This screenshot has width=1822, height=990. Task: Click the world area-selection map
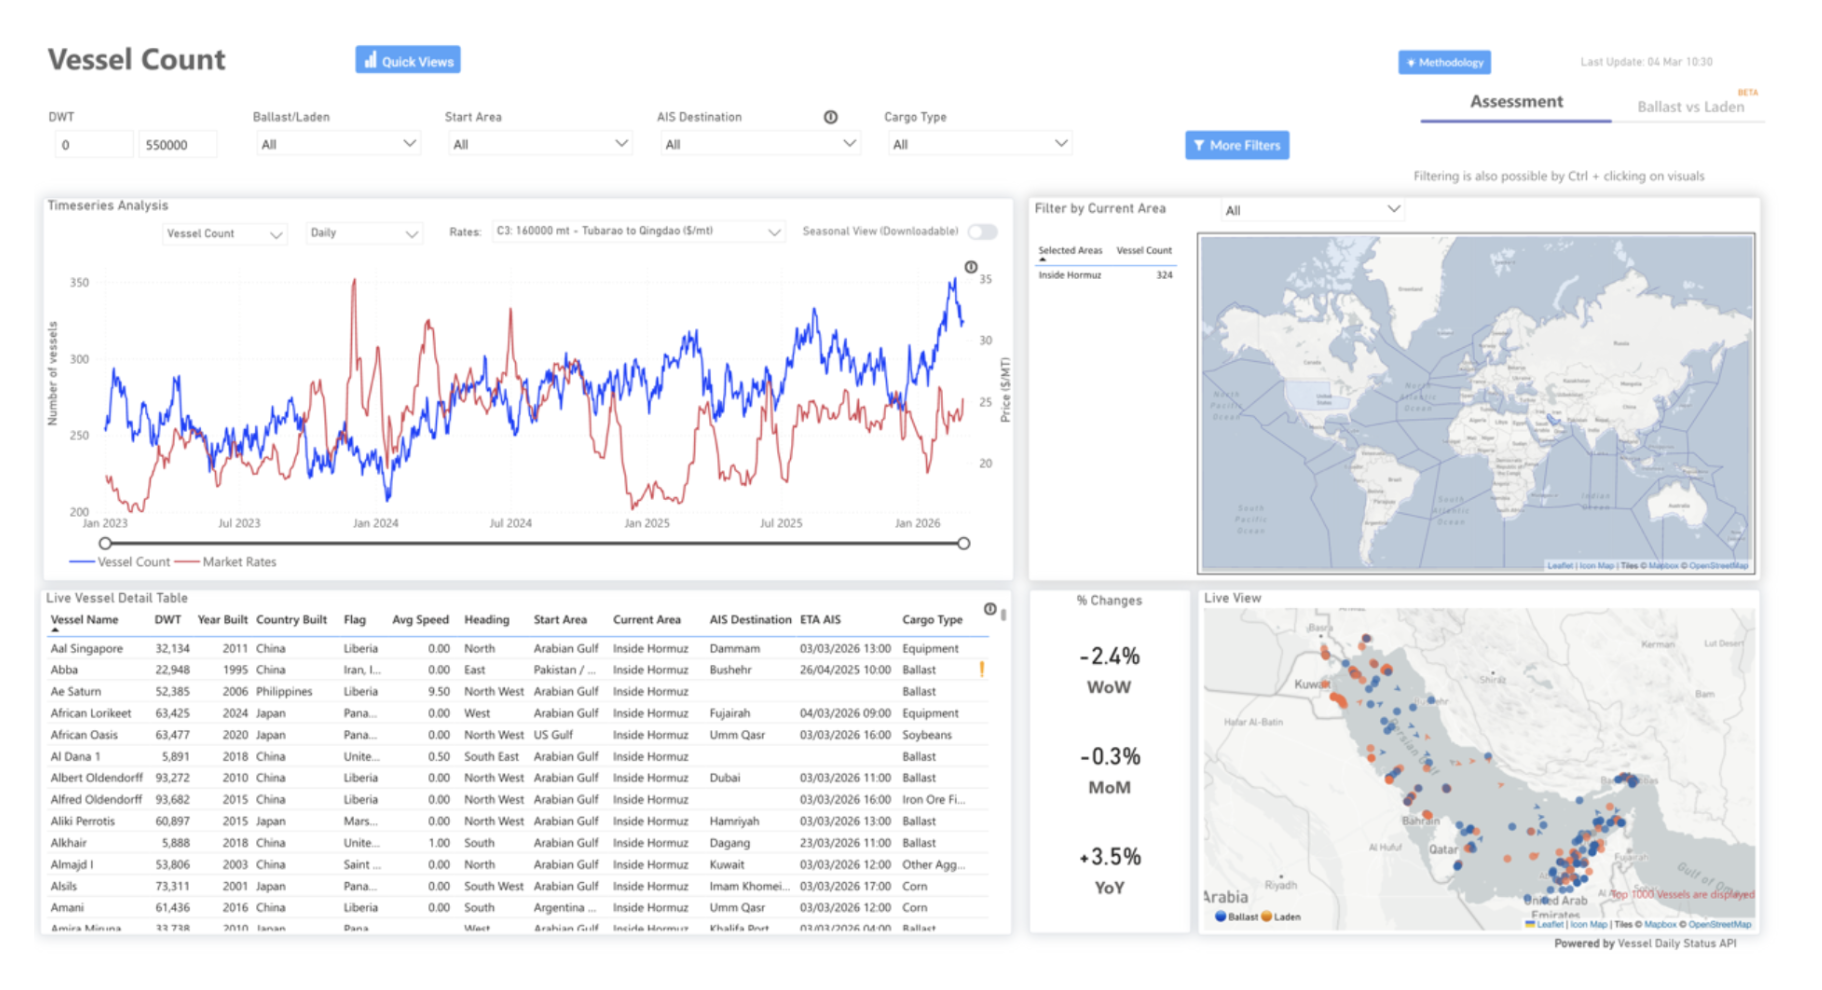click(1476, 403)
